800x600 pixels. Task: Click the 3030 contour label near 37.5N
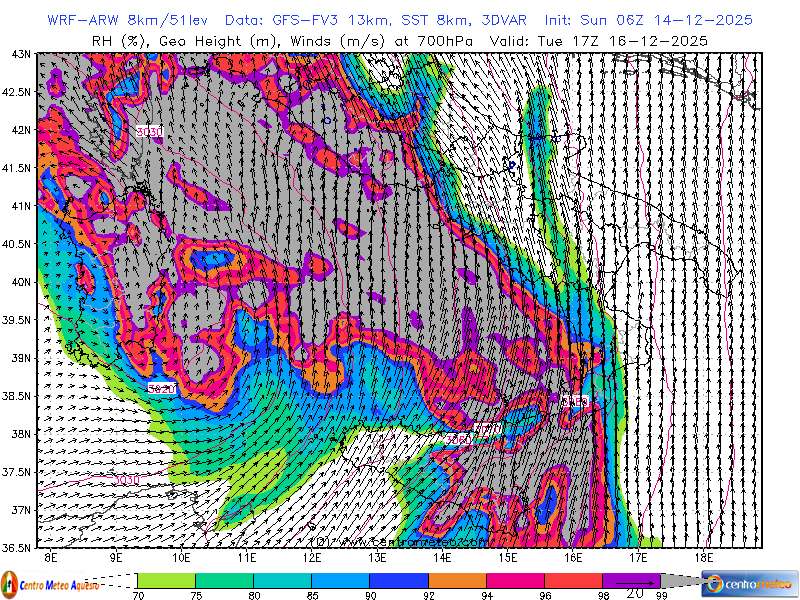coord(125,480)
